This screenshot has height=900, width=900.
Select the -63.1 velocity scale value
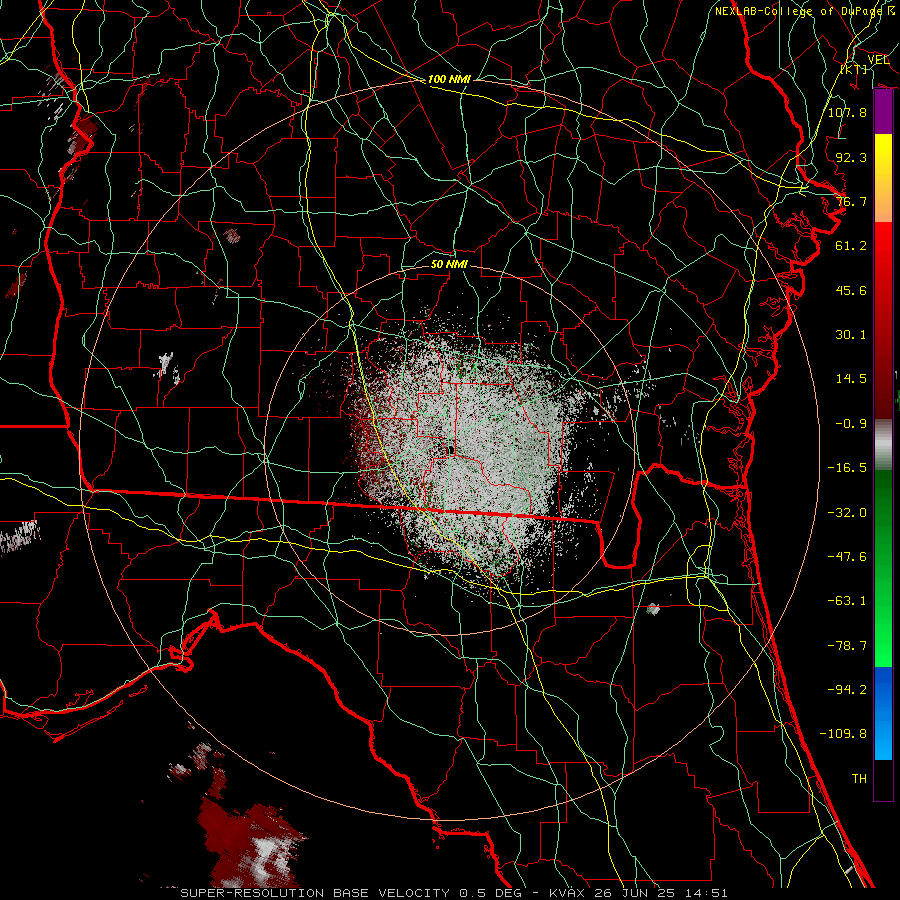click(x=847, y=601)
